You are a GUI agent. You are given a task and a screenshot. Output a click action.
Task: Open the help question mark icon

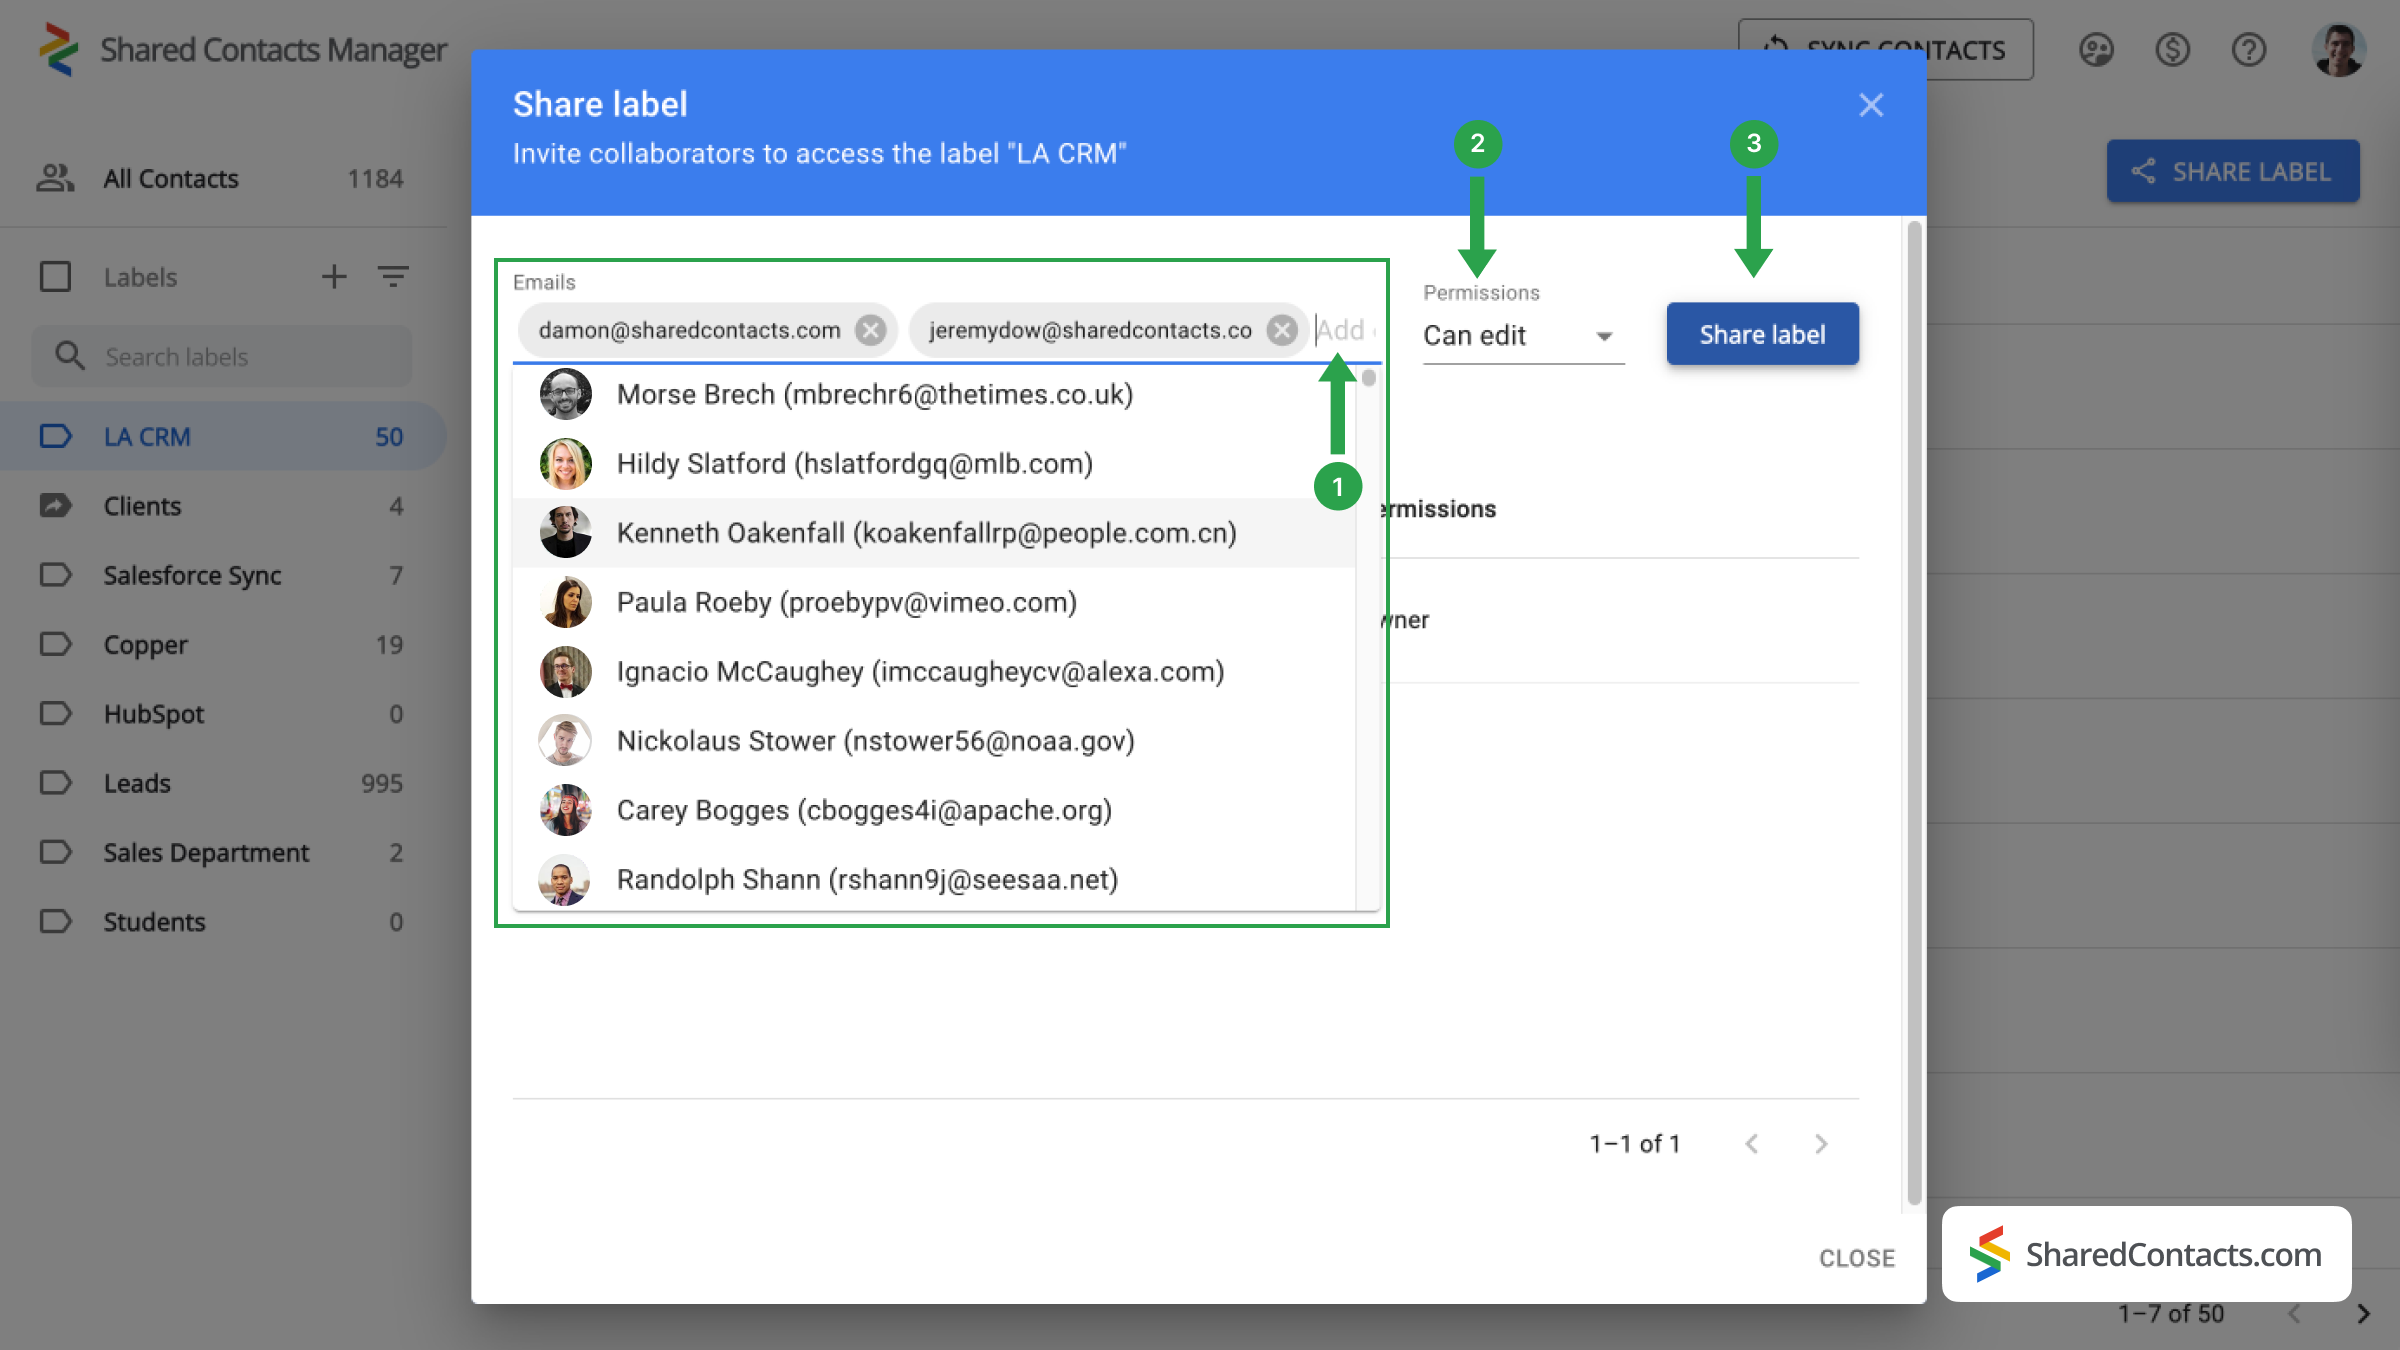2248,50
